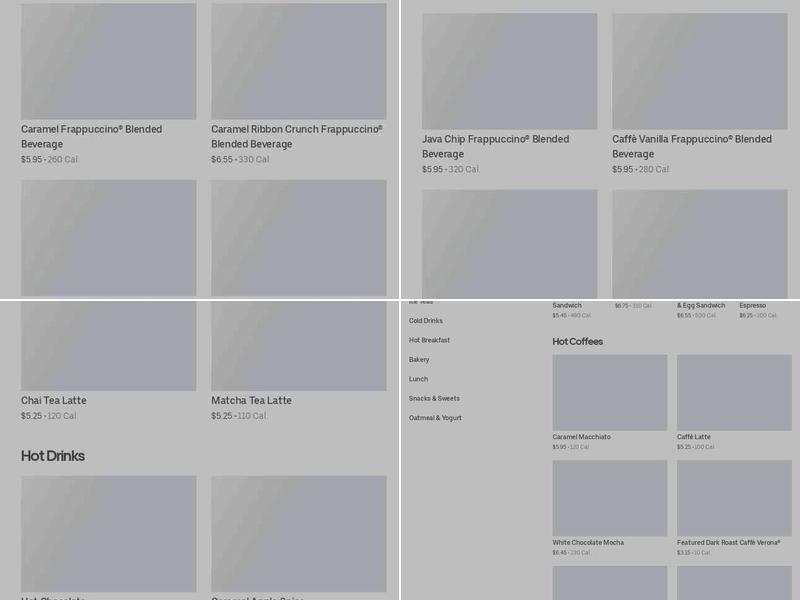Choose Featured Dark Roast Caffè Verona name
The height and width of the screenshot is (600, 800).
[729, 542]
